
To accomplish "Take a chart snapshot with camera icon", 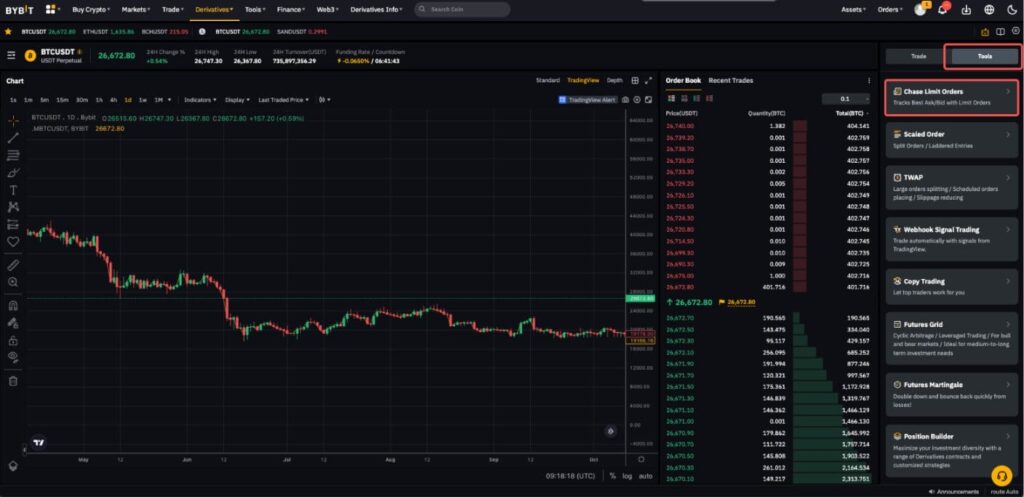I will (x=626, y=100).
